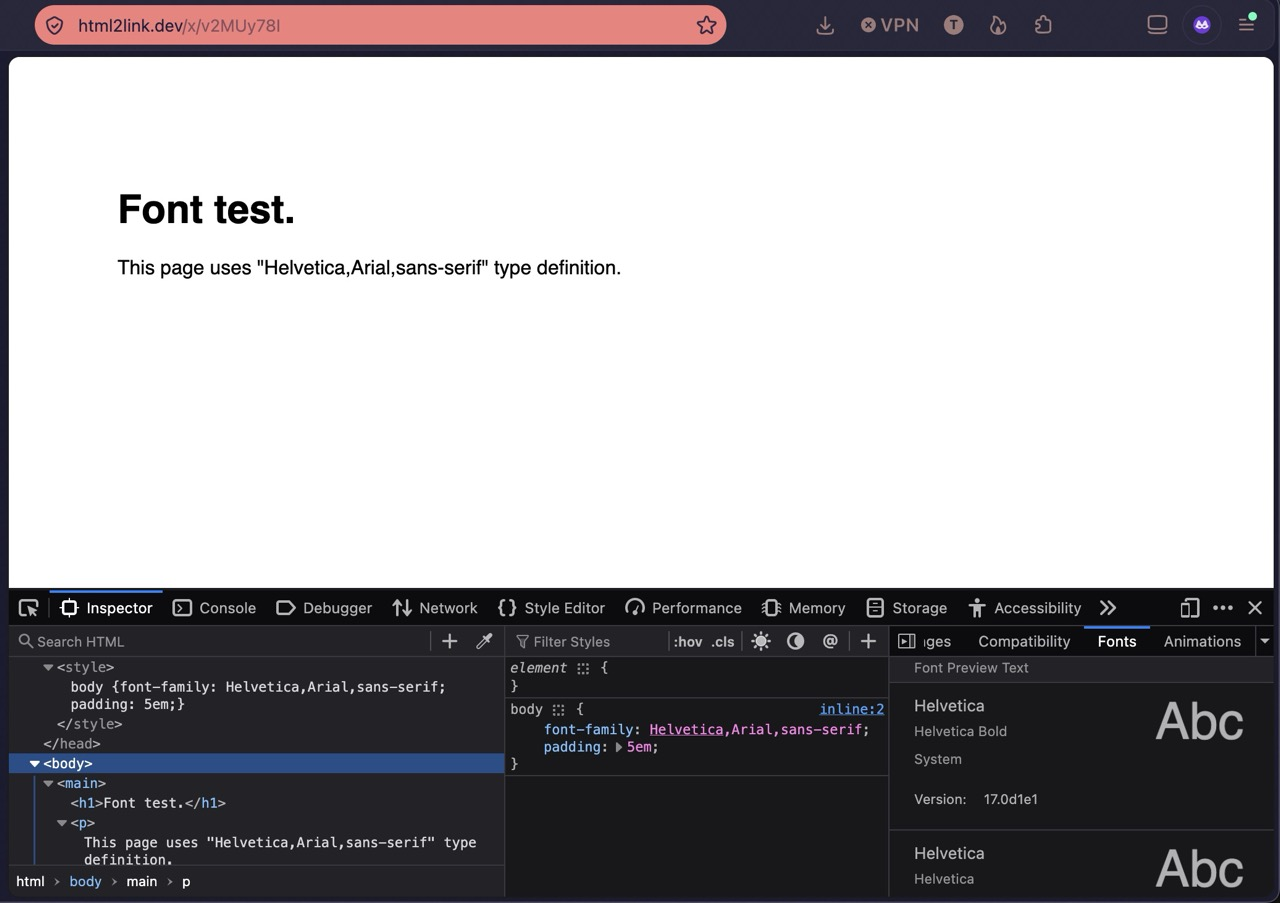This screenshot has height=903, width=1280.
Task: Focus the Search HTML field
Action: [x=223, y=641]
